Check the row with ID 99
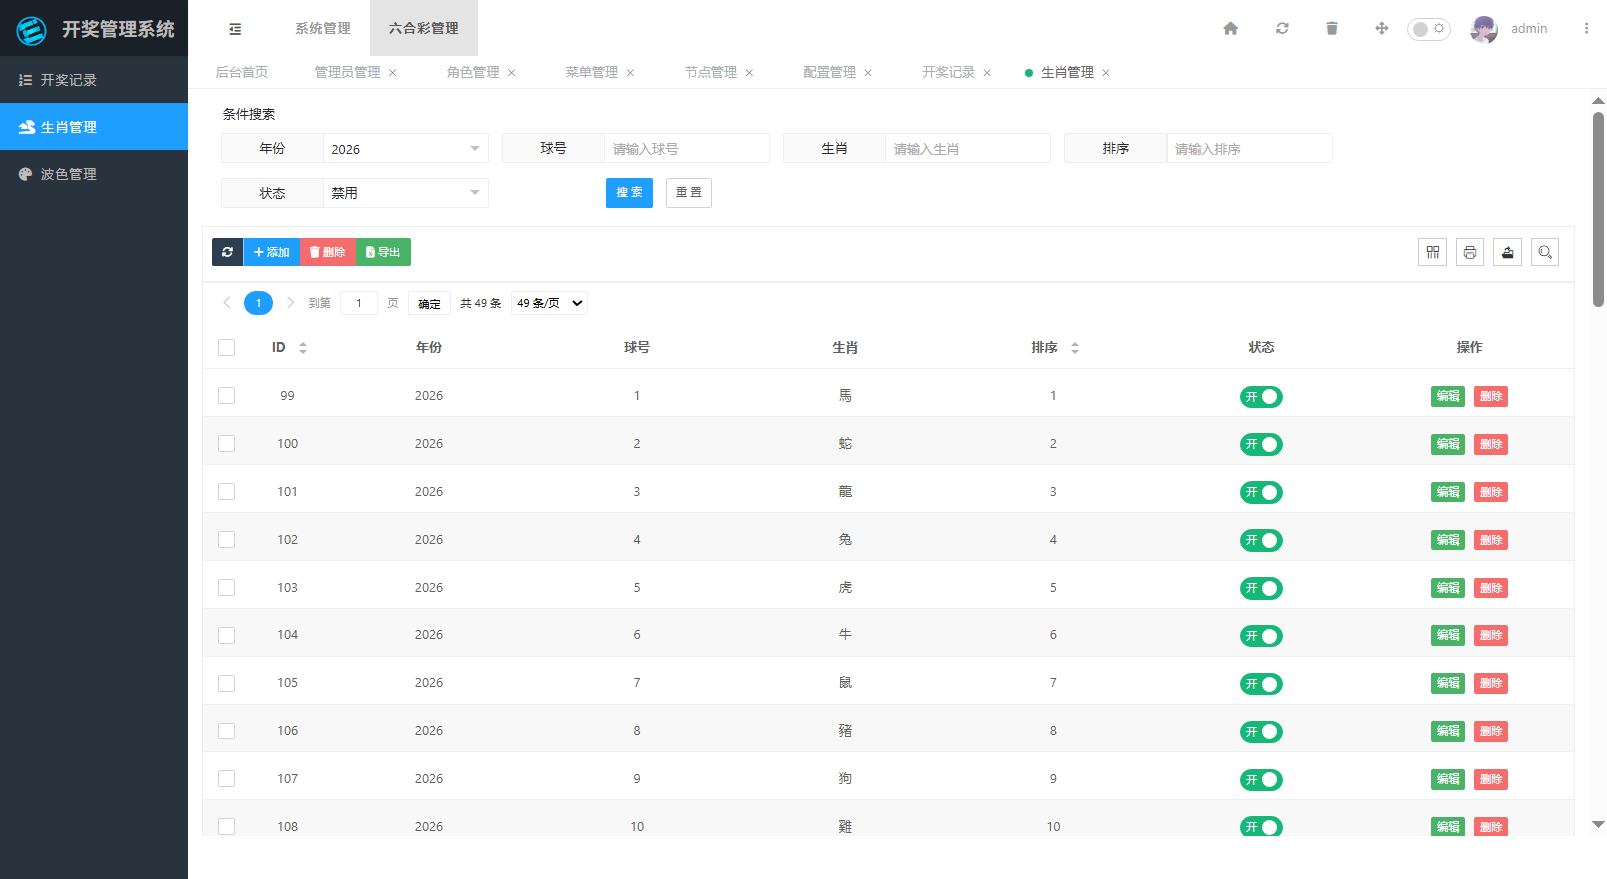1607x879 pixels. pos(227,396)
